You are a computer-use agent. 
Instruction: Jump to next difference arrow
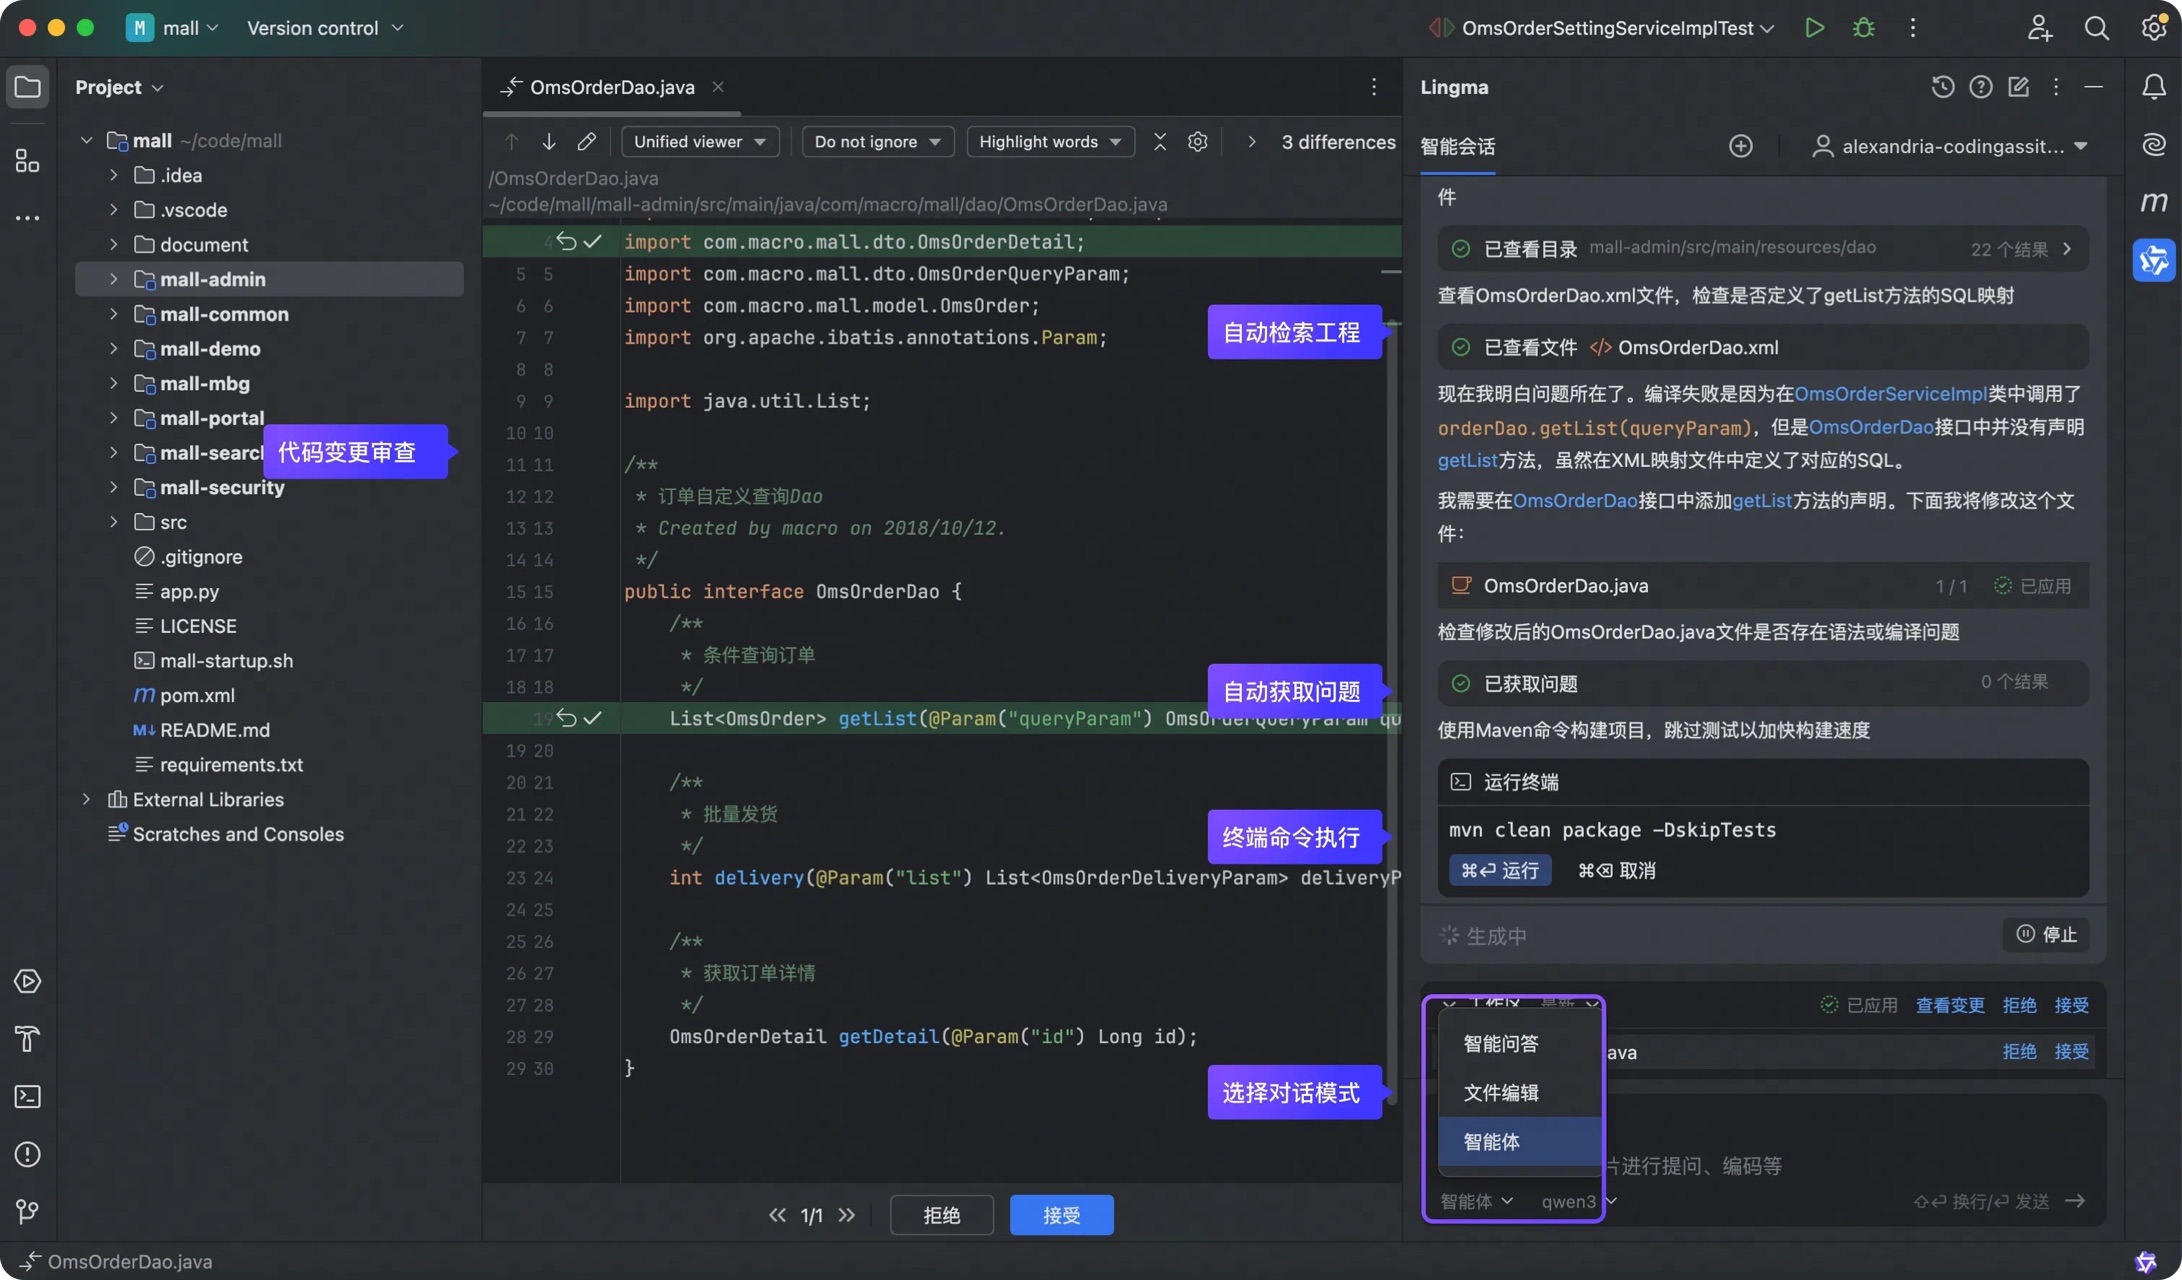pyautogui.click(x=548, y=142)
